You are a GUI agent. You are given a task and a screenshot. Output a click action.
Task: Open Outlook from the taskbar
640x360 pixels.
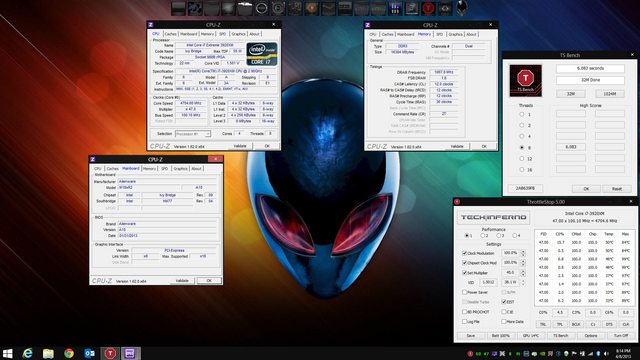tap(89, 353)
